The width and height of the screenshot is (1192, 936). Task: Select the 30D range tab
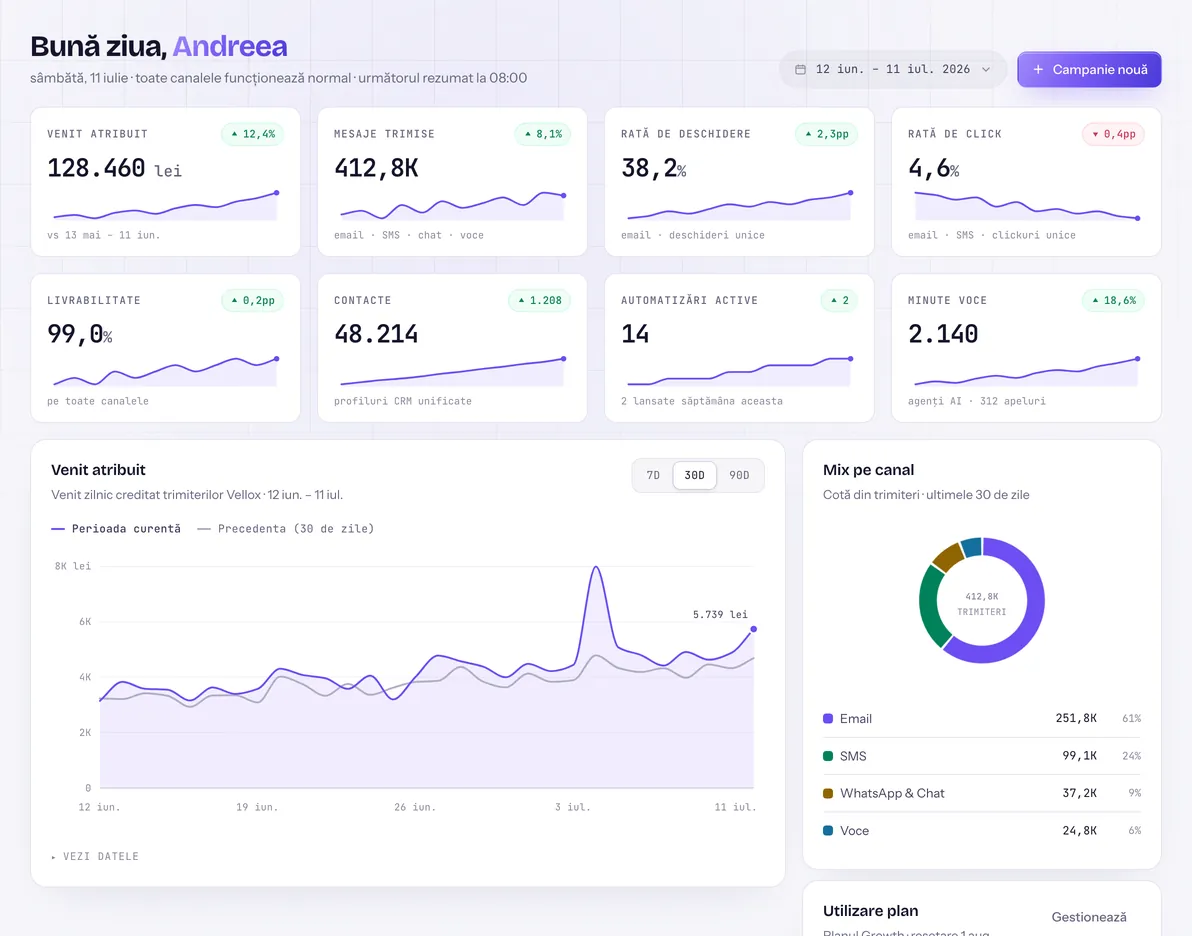click(x=694, y=475)
